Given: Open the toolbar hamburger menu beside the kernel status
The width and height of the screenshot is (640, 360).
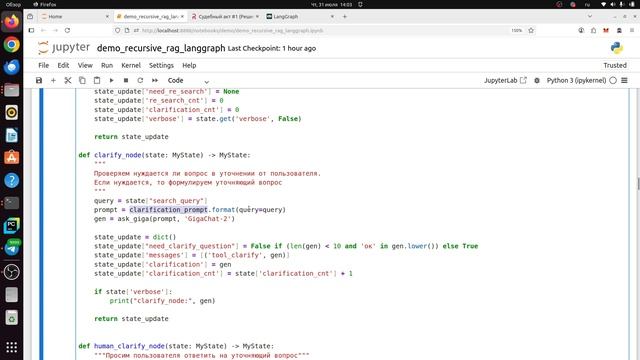Looking at the screenshot, I should (x=624, y=80).
